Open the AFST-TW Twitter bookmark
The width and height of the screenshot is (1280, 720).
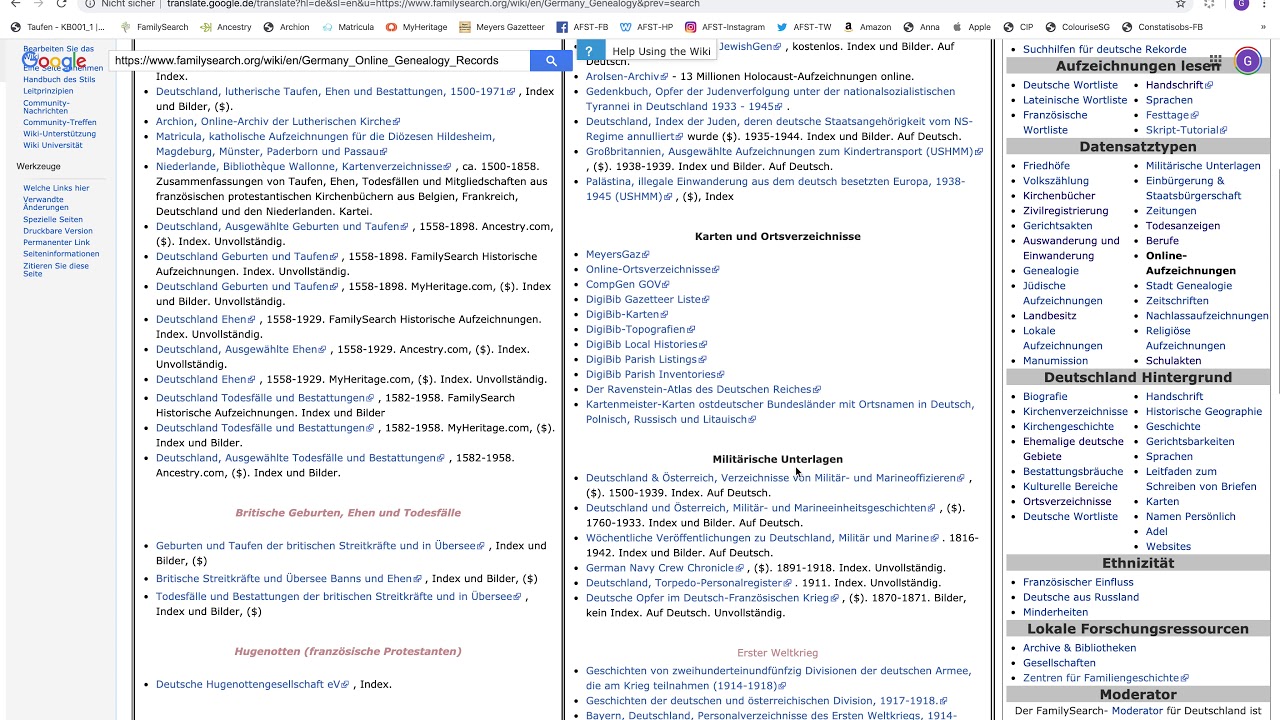[x=804, y=27]
